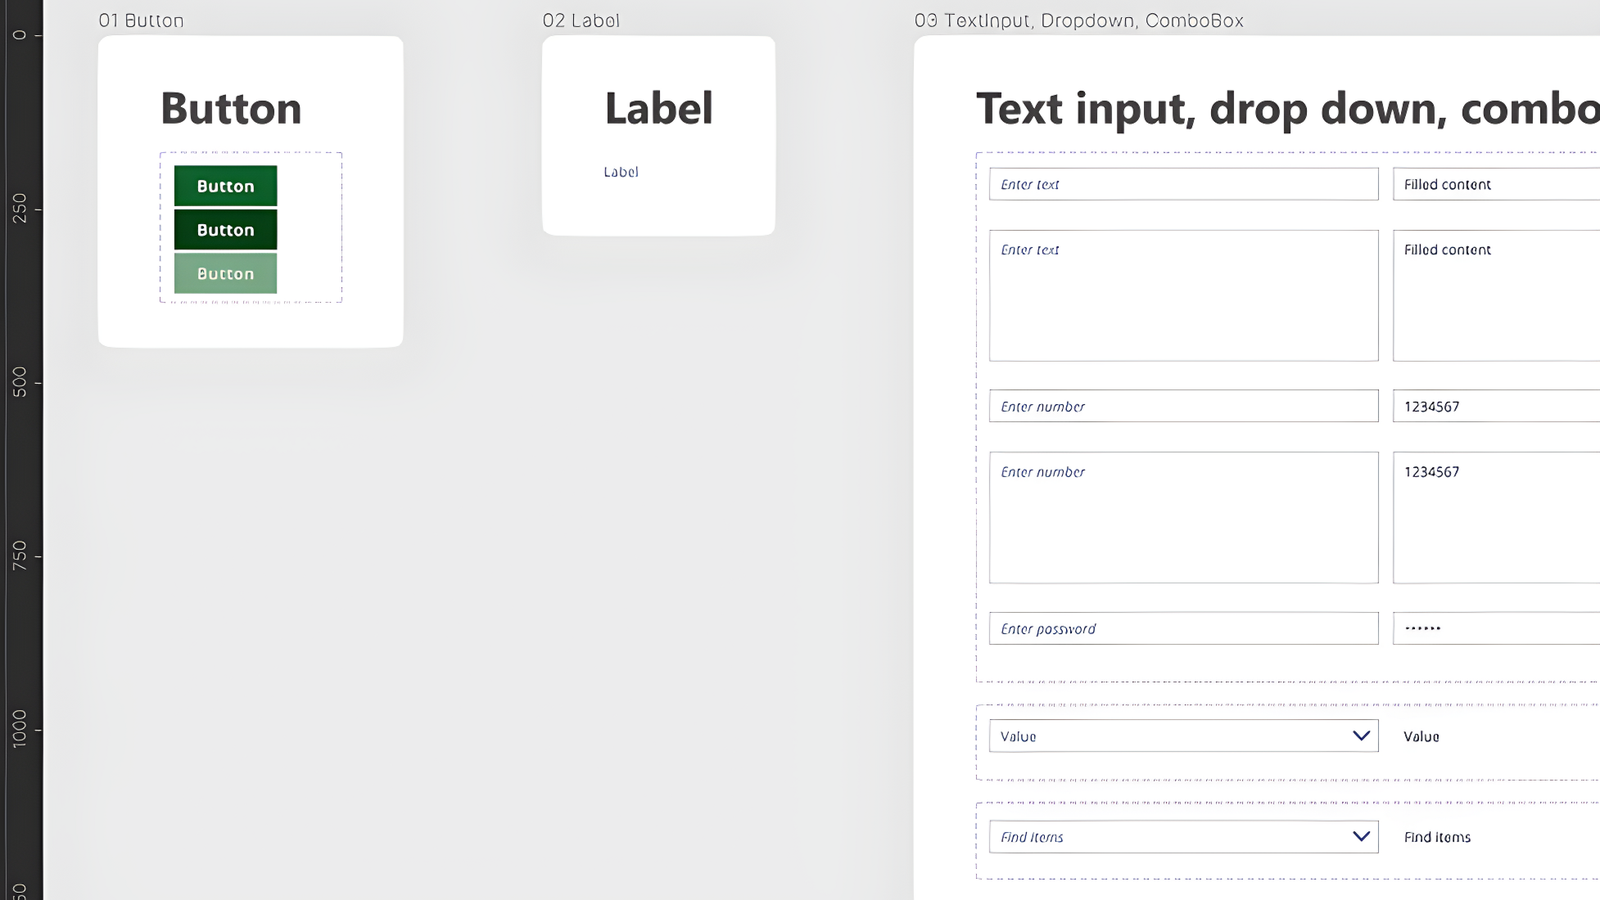Click the multiline Enter number area
1600x900 pixels.
[x=1183, y=518]
